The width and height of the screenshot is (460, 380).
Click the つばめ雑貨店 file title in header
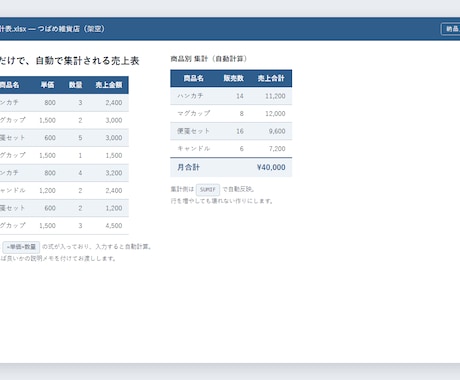[x=52, y=29]
